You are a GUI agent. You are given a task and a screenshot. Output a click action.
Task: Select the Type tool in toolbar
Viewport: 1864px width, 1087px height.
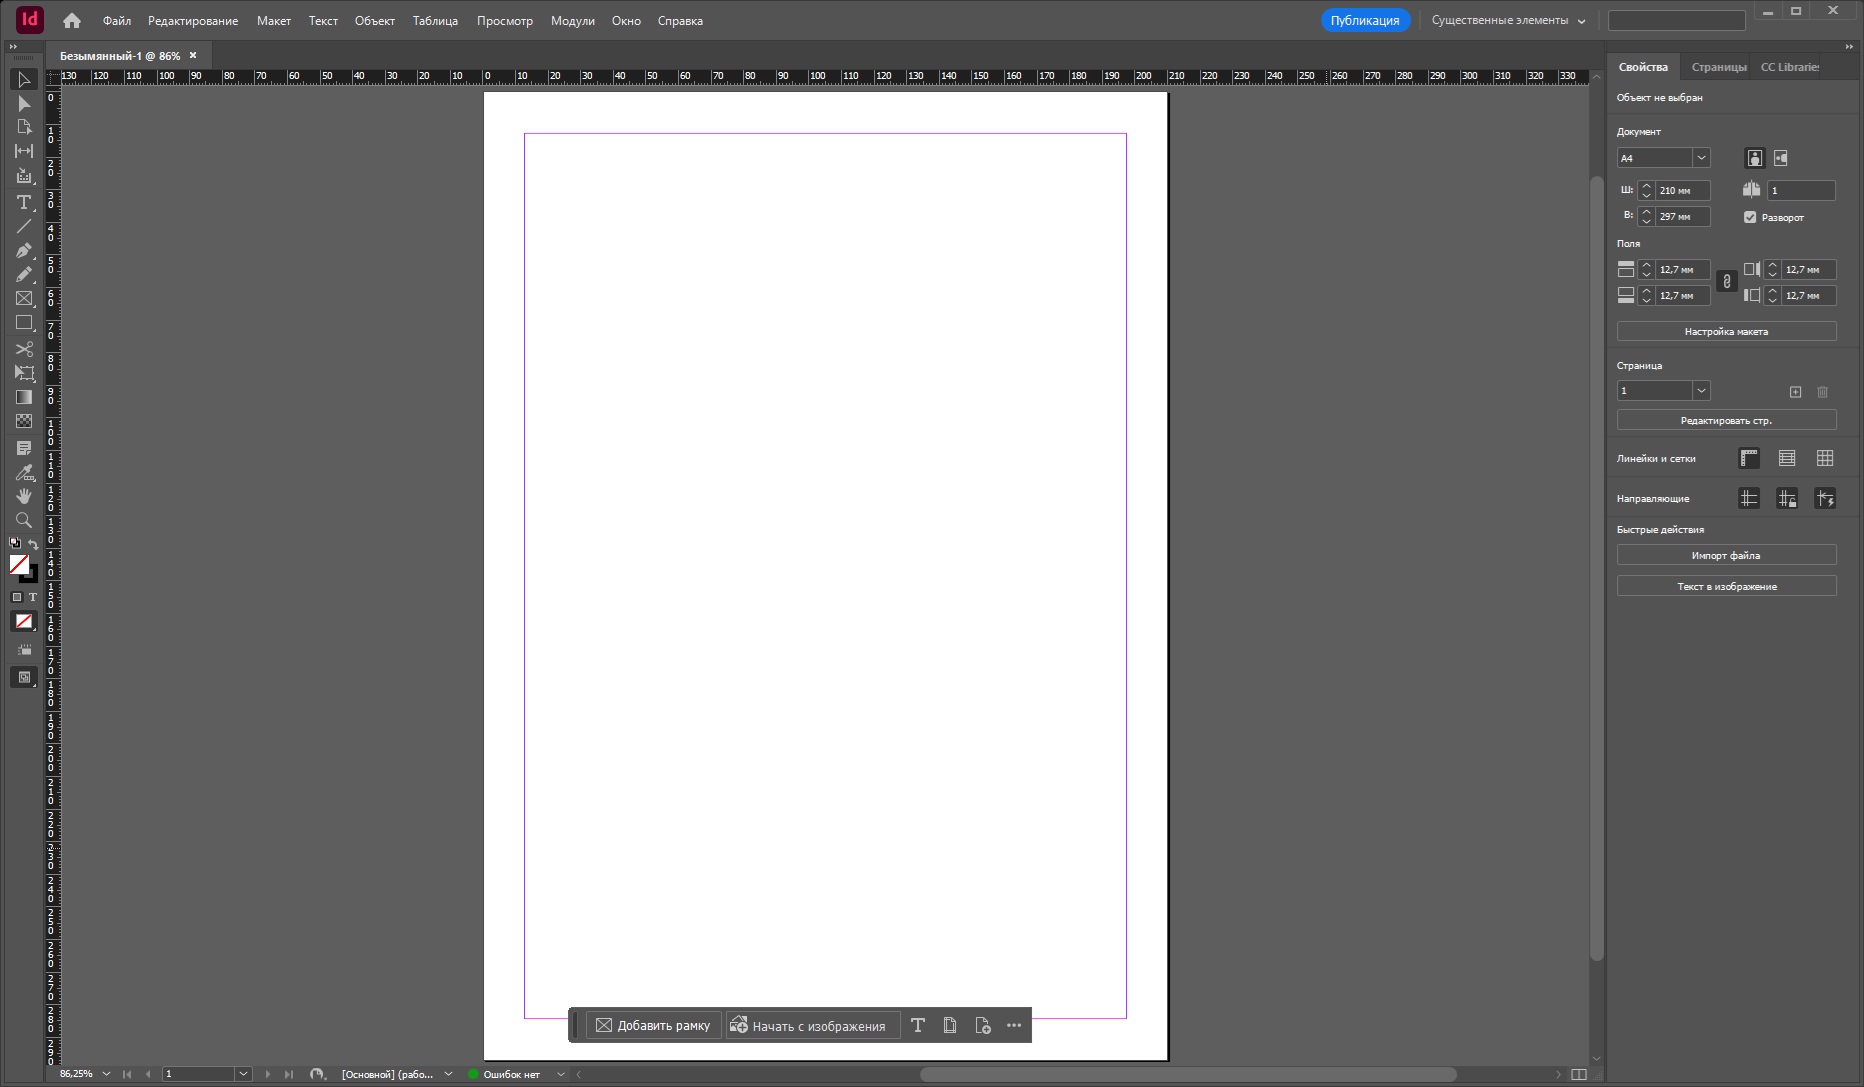click(x=24, y=202)
